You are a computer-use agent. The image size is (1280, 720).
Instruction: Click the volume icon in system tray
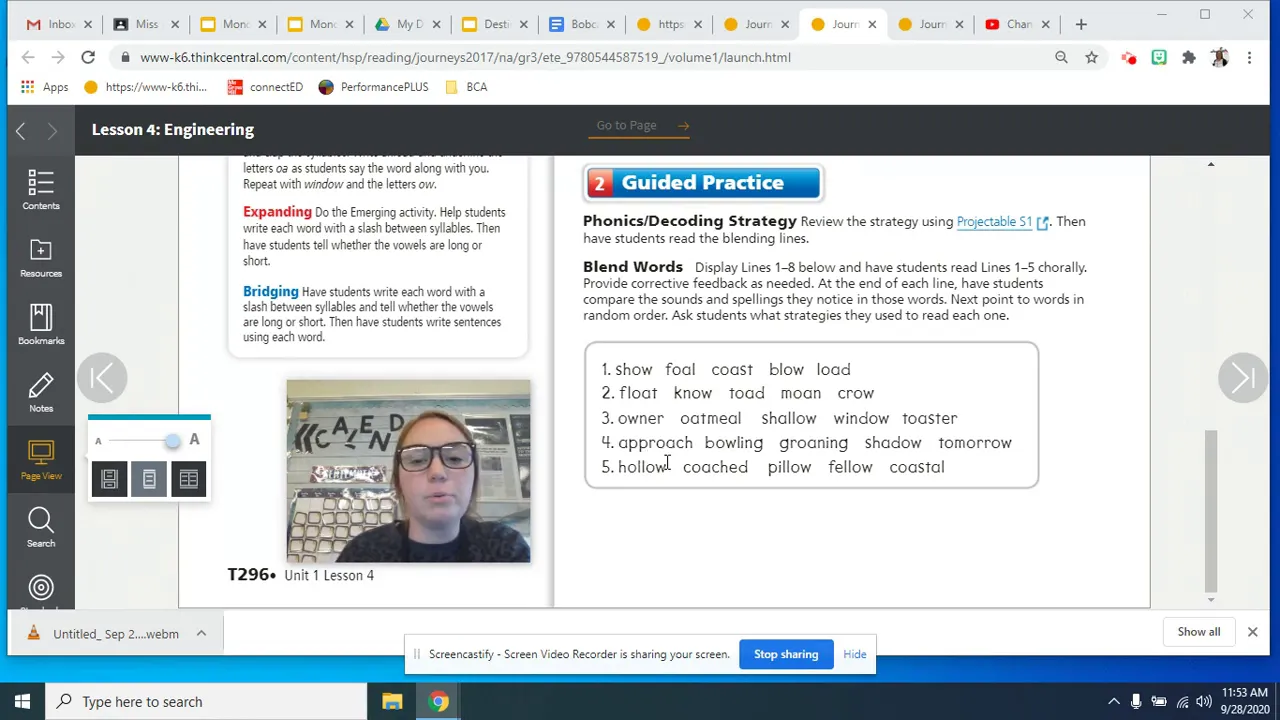[x=1204, y=702]
